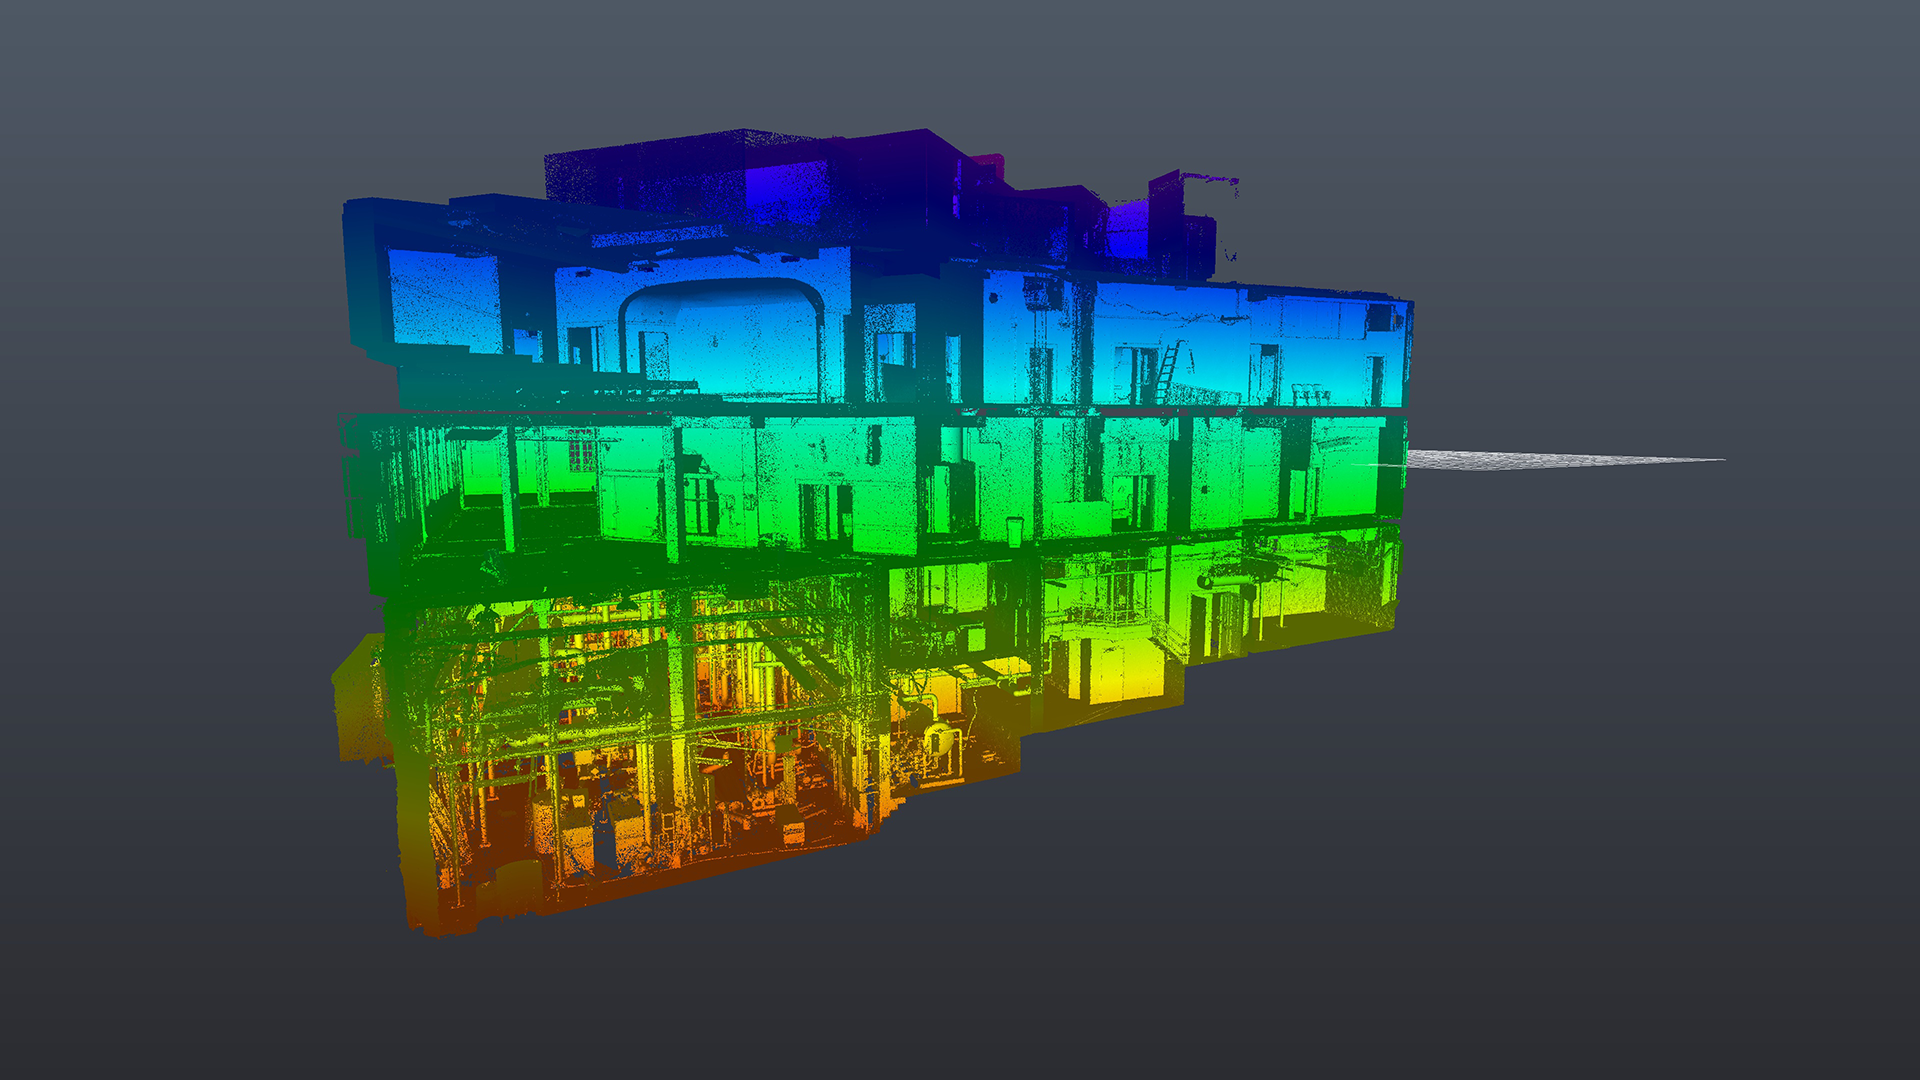The width and height of the screenshot is (1920, 1080).
Task: Pick the small square opening top floor right
Action: (1381, 318)
